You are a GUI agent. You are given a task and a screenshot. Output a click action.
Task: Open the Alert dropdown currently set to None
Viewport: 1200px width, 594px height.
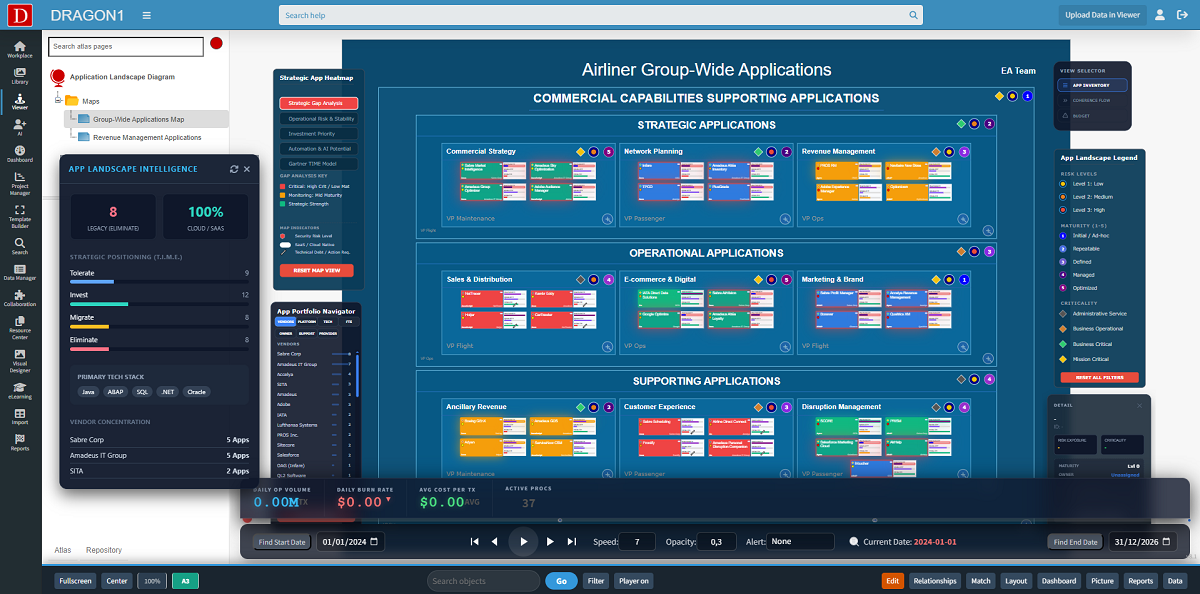[800, 541]
